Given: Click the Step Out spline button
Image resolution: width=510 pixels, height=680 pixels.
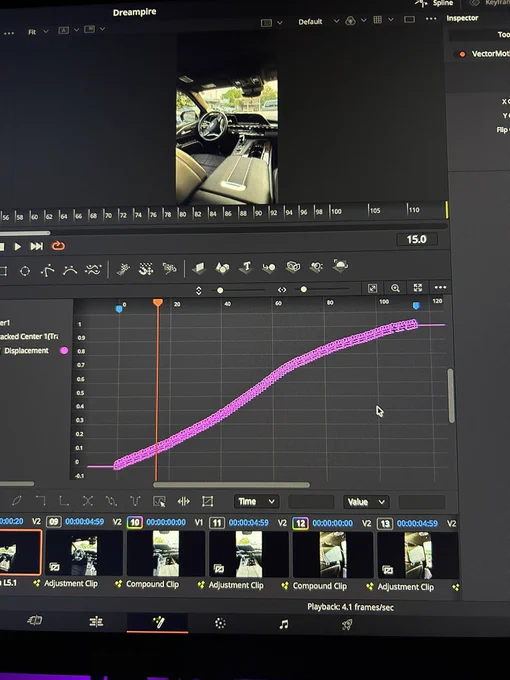Looking at the screenshot, I should (64, 501).
